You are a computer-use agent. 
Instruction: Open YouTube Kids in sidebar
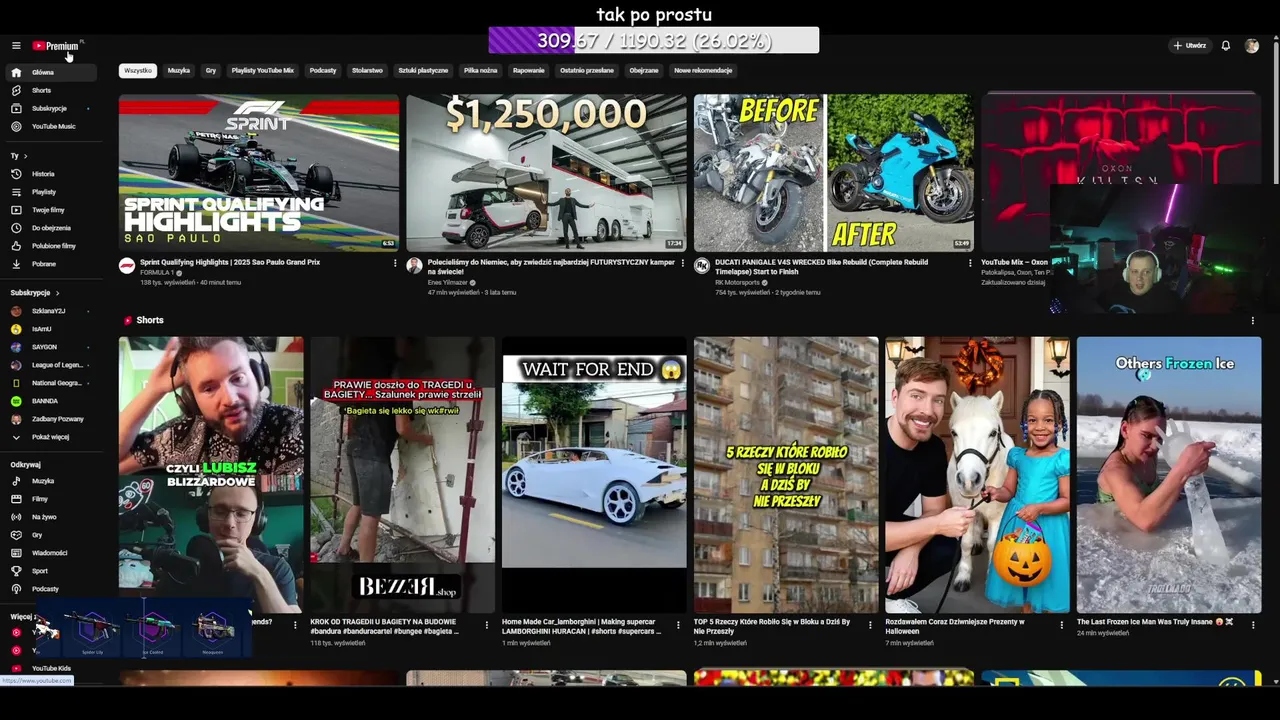[x=50, y=668]
